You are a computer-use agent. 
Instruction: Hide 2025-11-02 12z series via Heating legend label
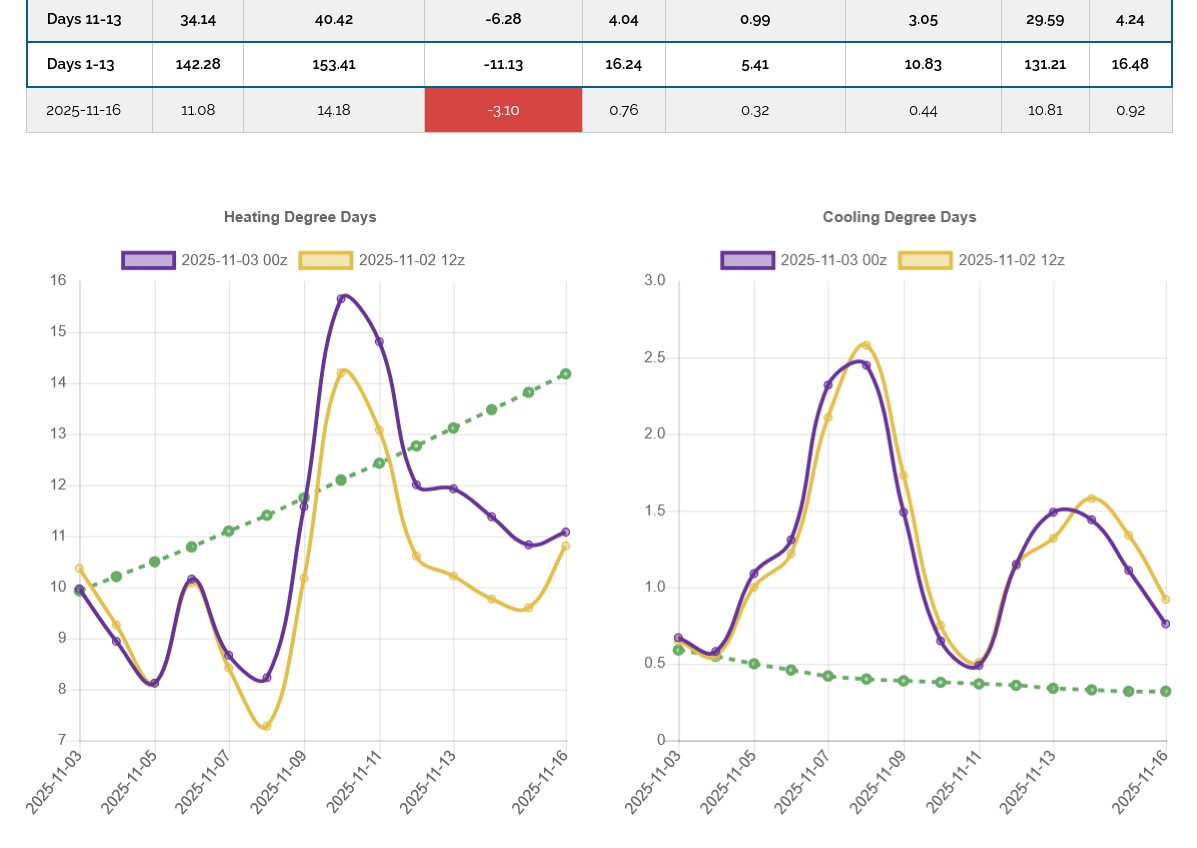pos(411,260)
